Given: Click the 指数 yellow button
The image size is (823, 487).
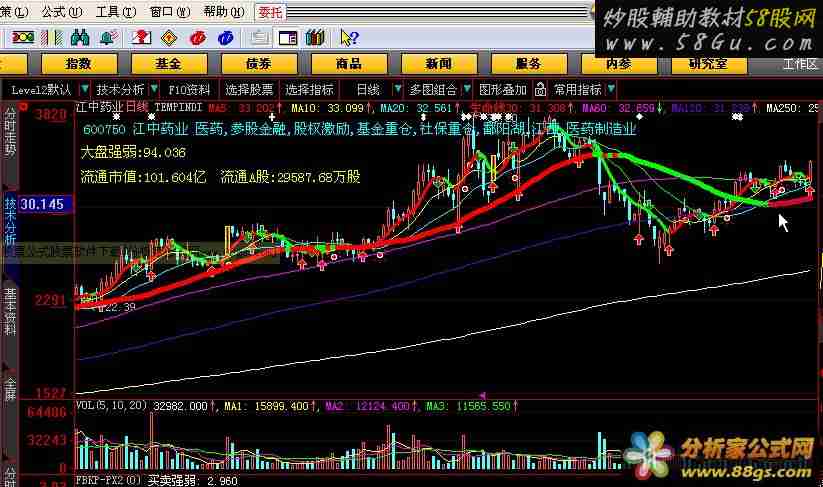Looking at the screenshot, I should click(79, 64).
